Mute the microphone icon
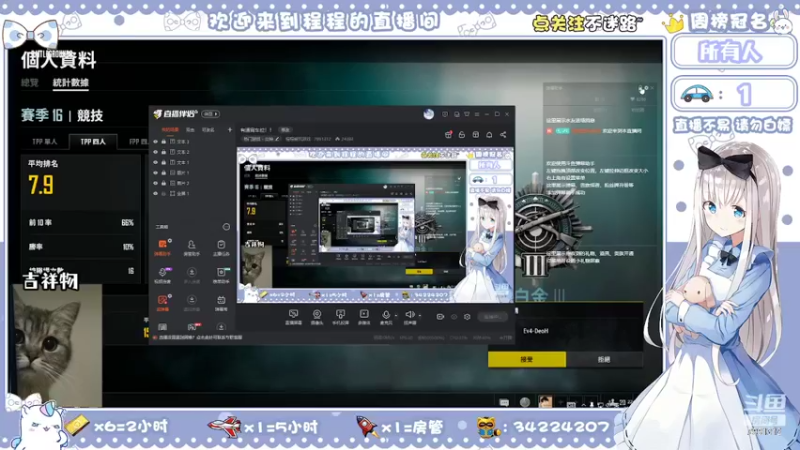This screenshot has width=800, height=450. pos(386,317)
